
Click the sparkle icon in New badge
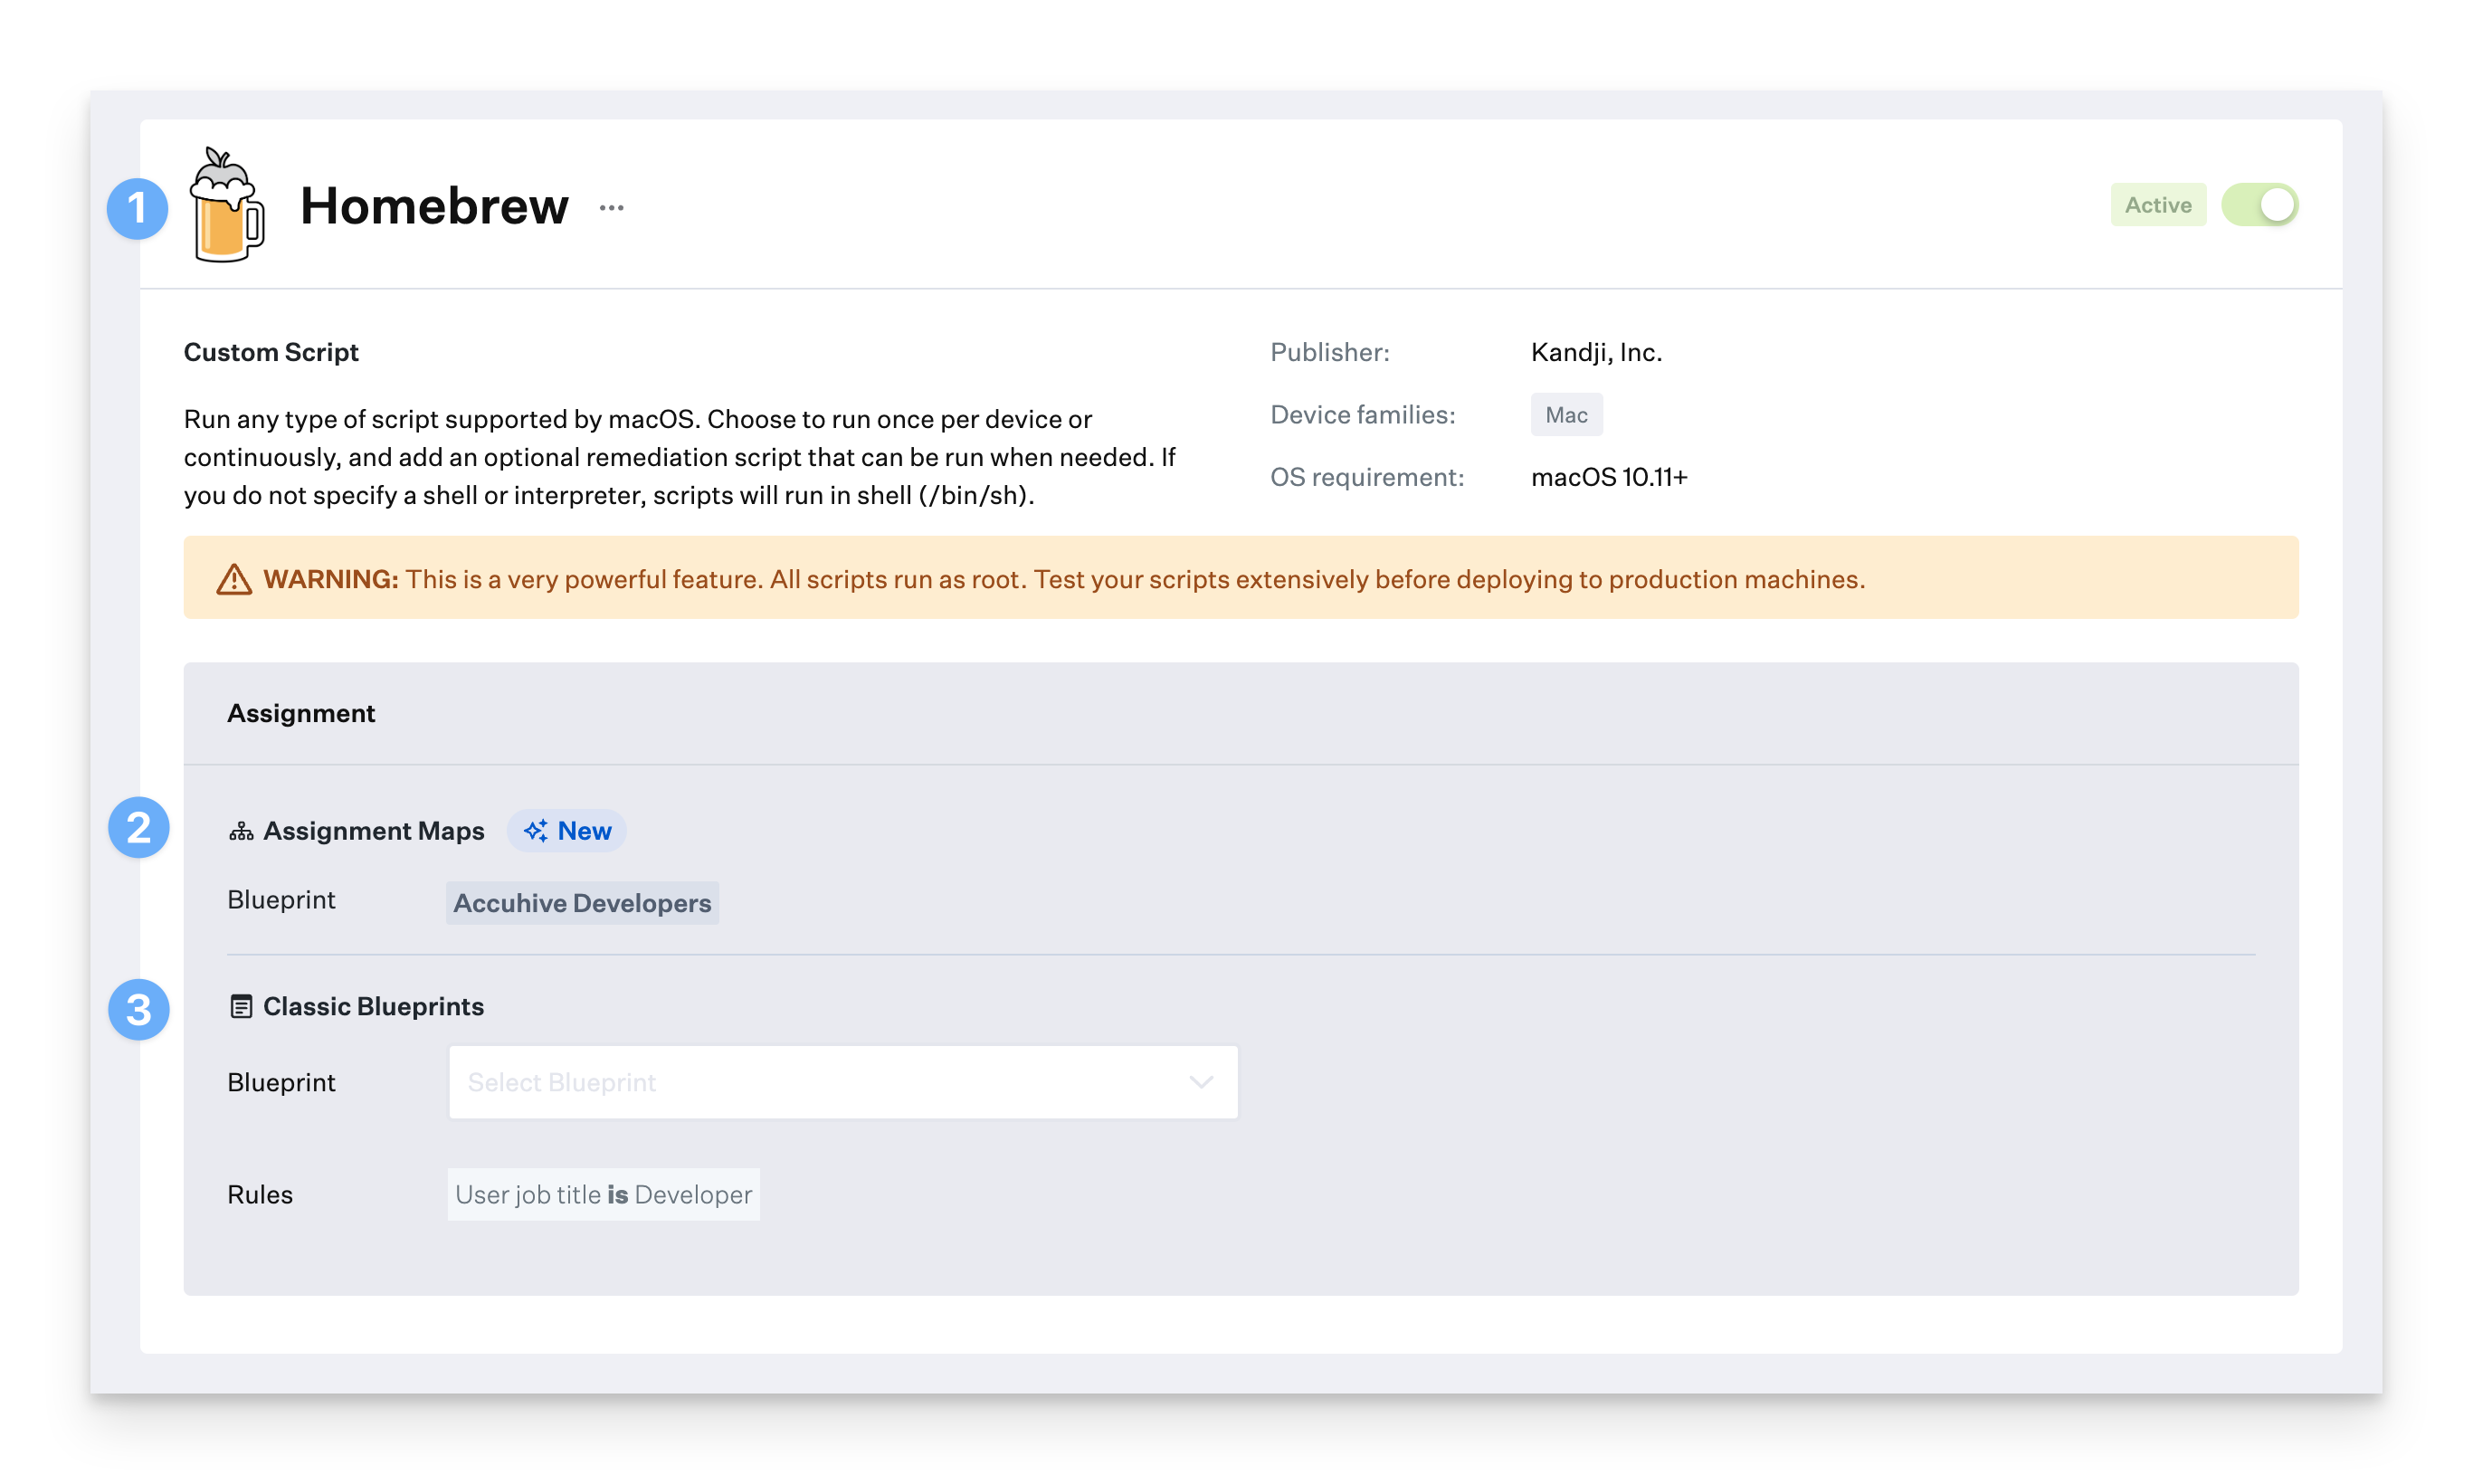click(x=536, y=831)
